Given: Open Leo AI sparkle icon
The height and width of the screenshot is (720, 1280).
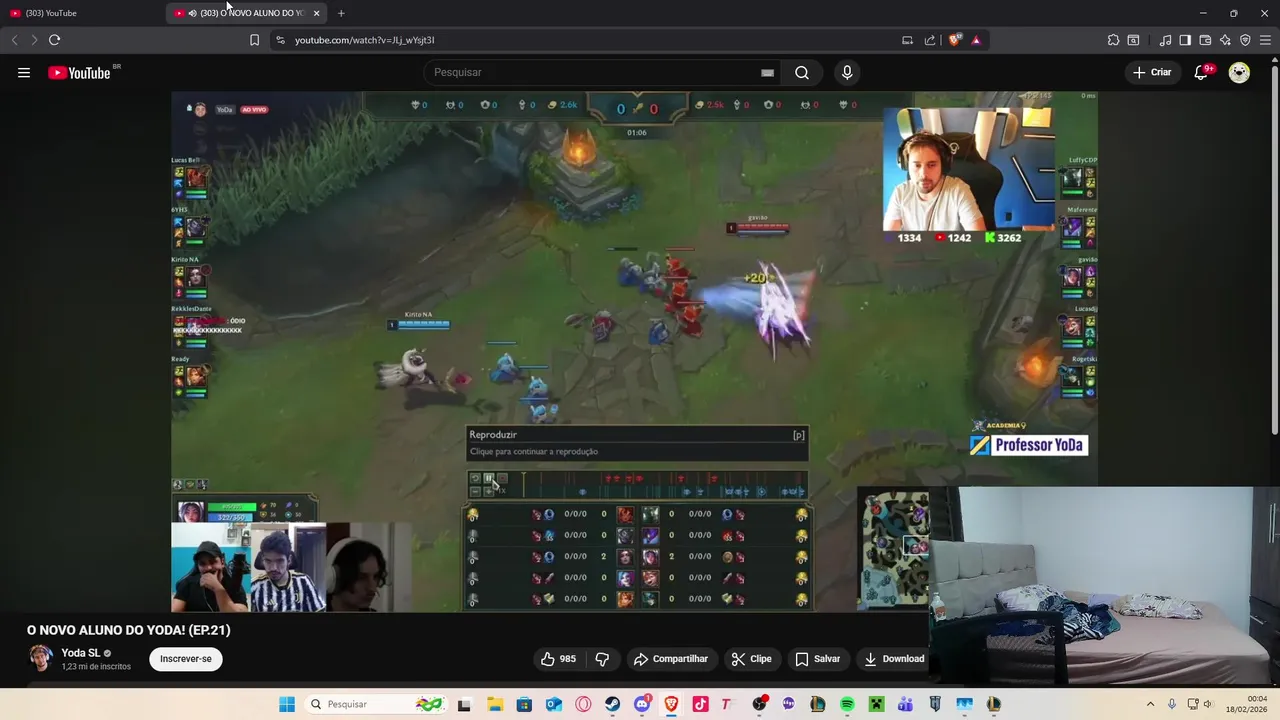Looking at the screenshot, I should (1225, 40).
